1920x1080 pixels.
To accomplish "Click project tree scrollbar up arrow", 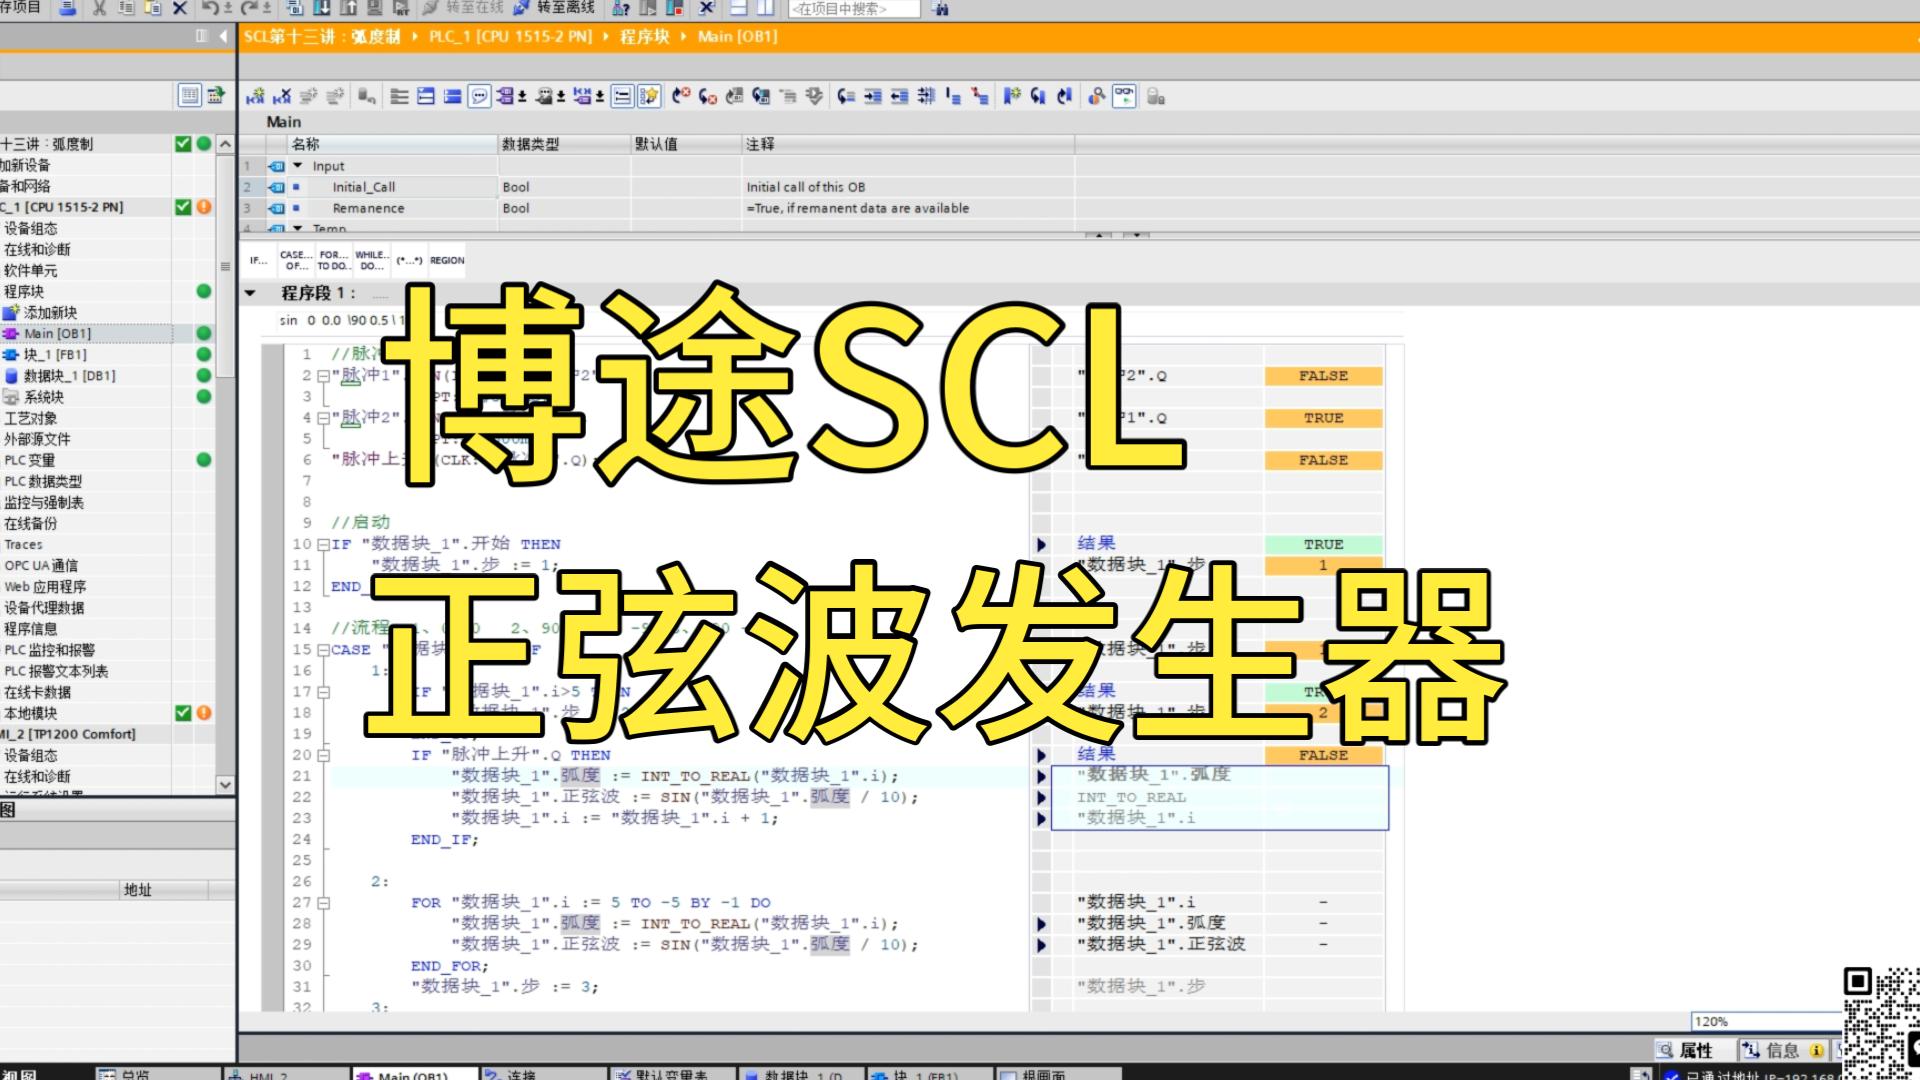I will pos(225,144).
